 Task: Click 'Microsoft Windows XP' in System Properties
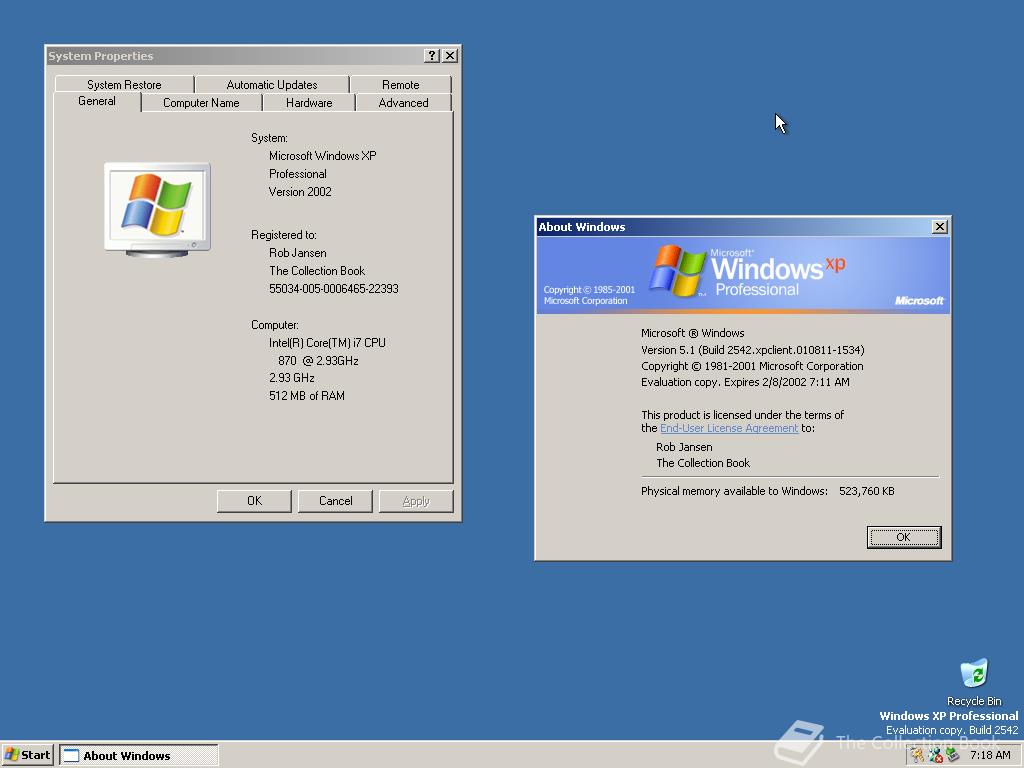(x=323, y=156)
